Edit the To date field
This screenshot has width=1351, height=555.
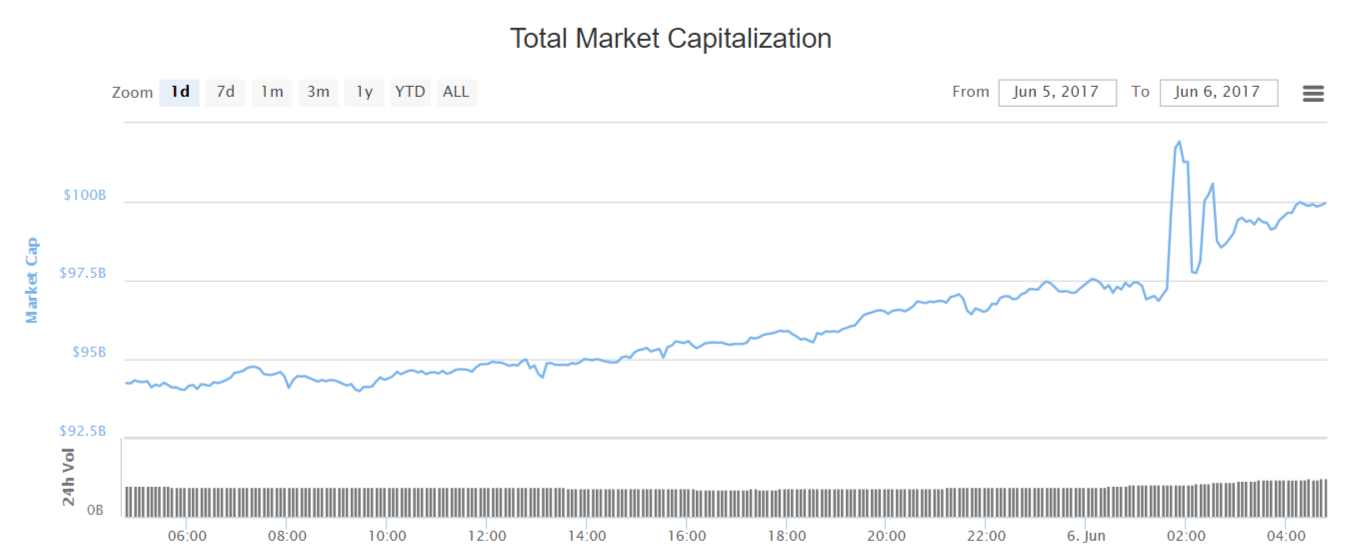pyautogui.click(x=1218, y=92)
